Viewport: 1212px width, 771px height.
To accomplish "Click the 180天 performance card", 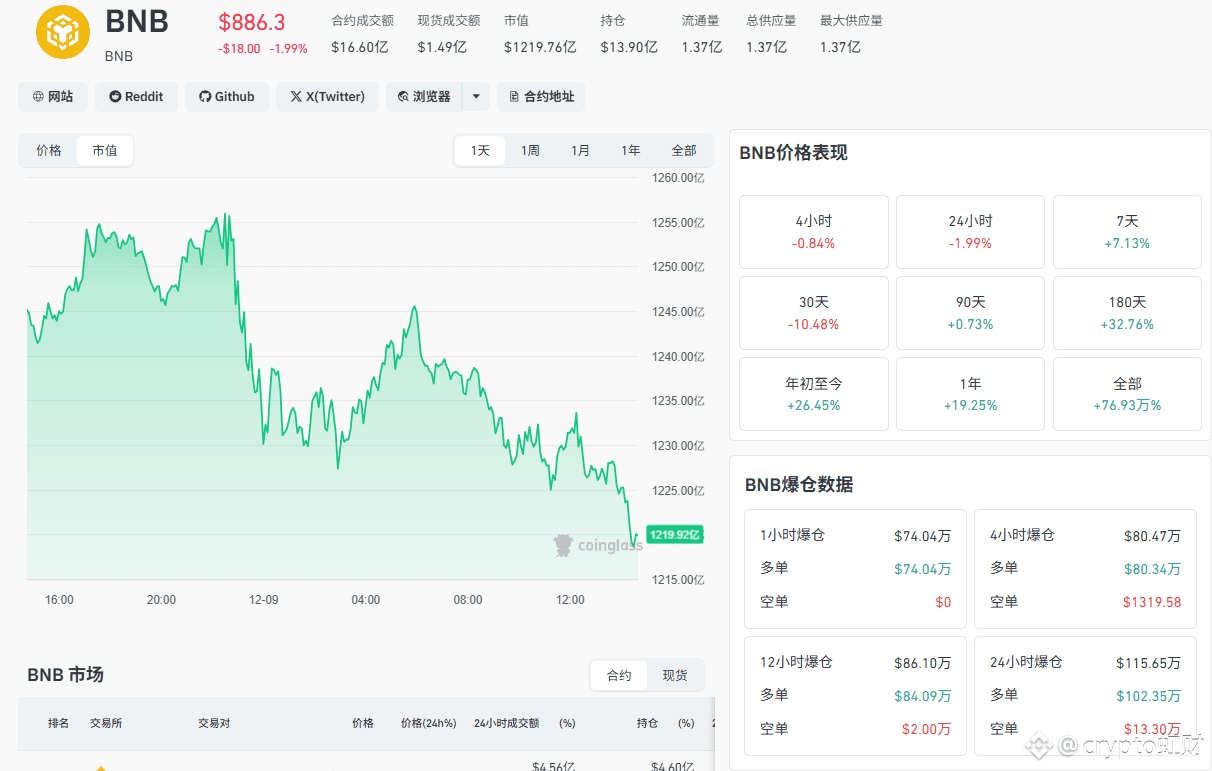I will pyautogui.click(x=1127, y=313).
